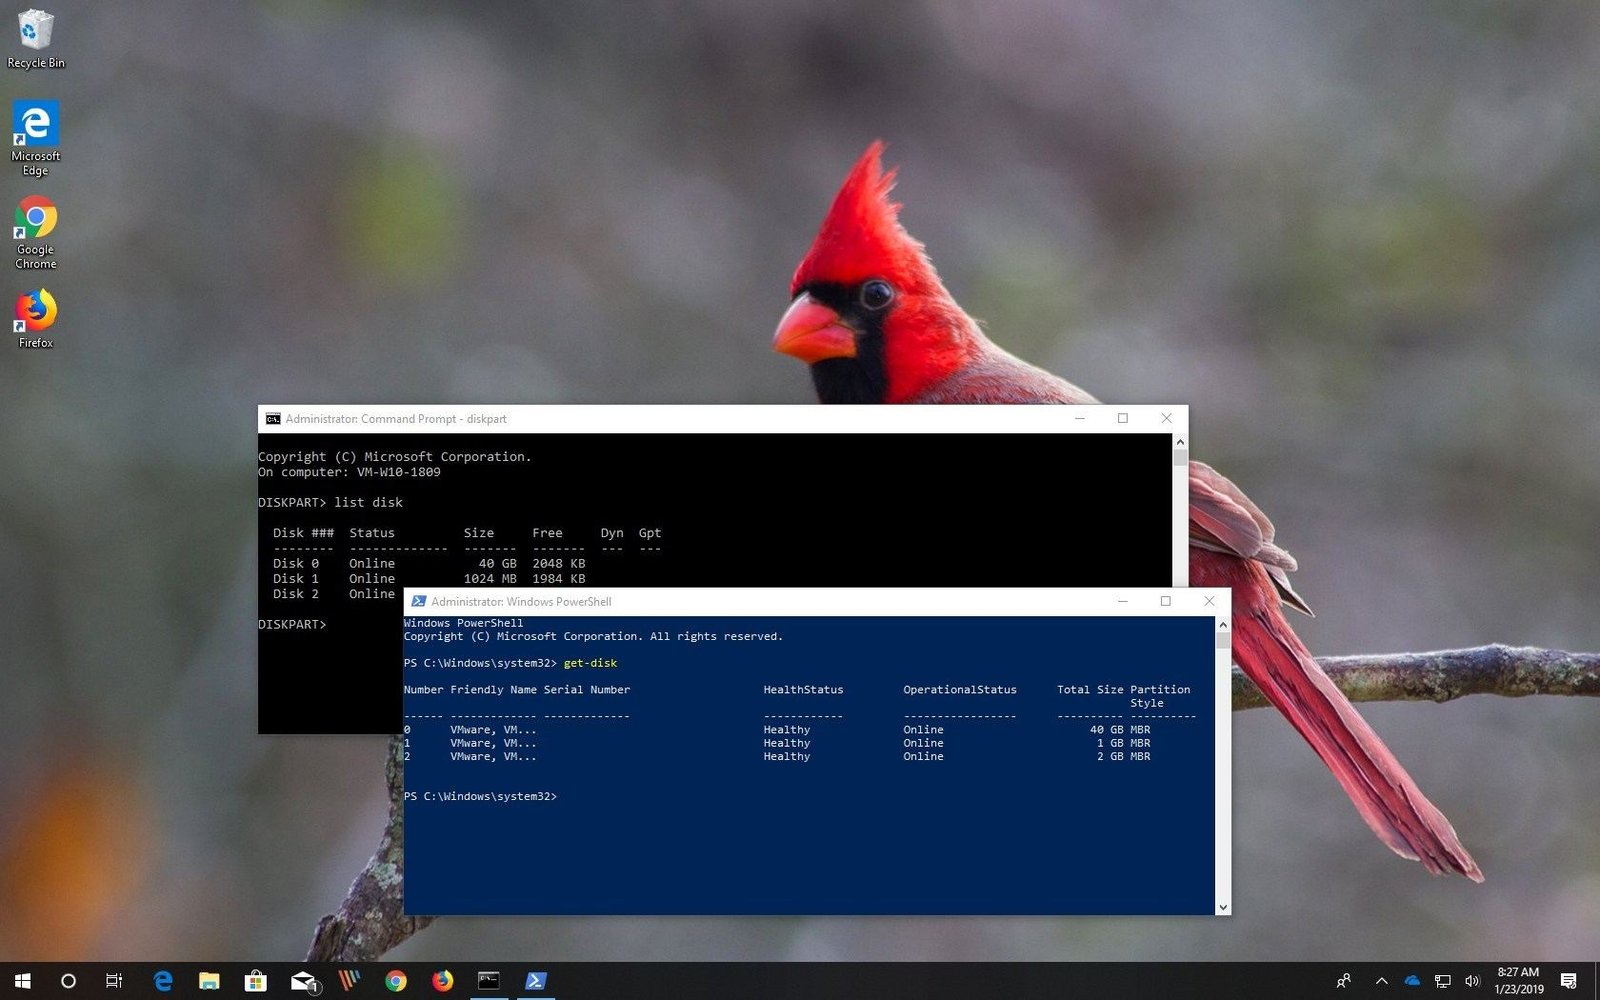Image resolution: width=1600 pixels, height=1000 pixels.
Task: Open the Recycle Bin desktop icon
Action: pos(35,40)
